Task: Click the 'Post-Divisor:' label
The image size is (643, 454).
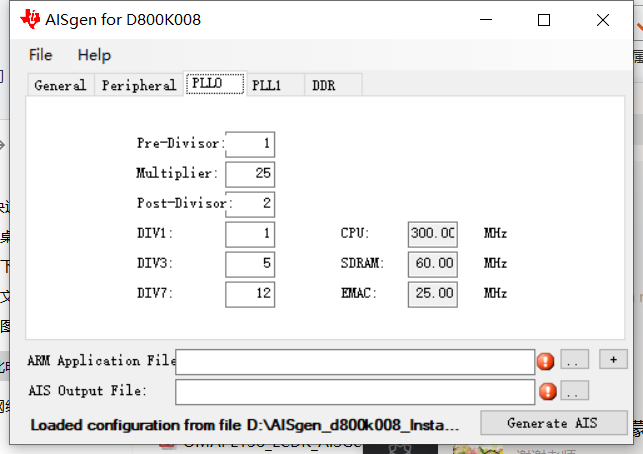Action: pos(185,203)
